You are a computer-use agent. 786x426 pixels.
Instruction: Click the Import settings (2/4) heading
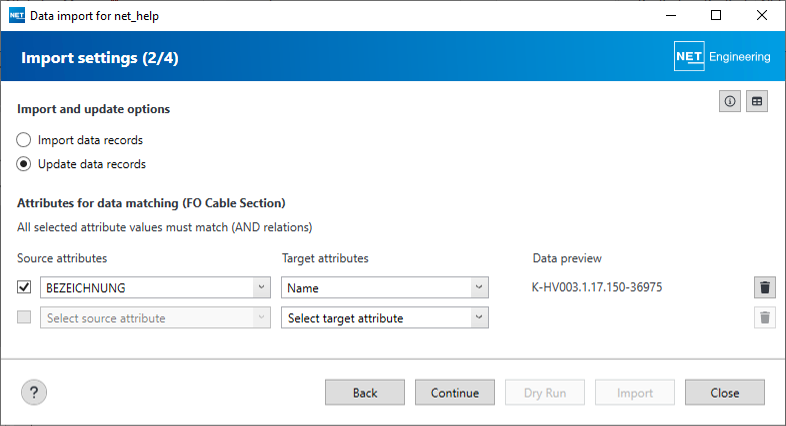(100, 58)
